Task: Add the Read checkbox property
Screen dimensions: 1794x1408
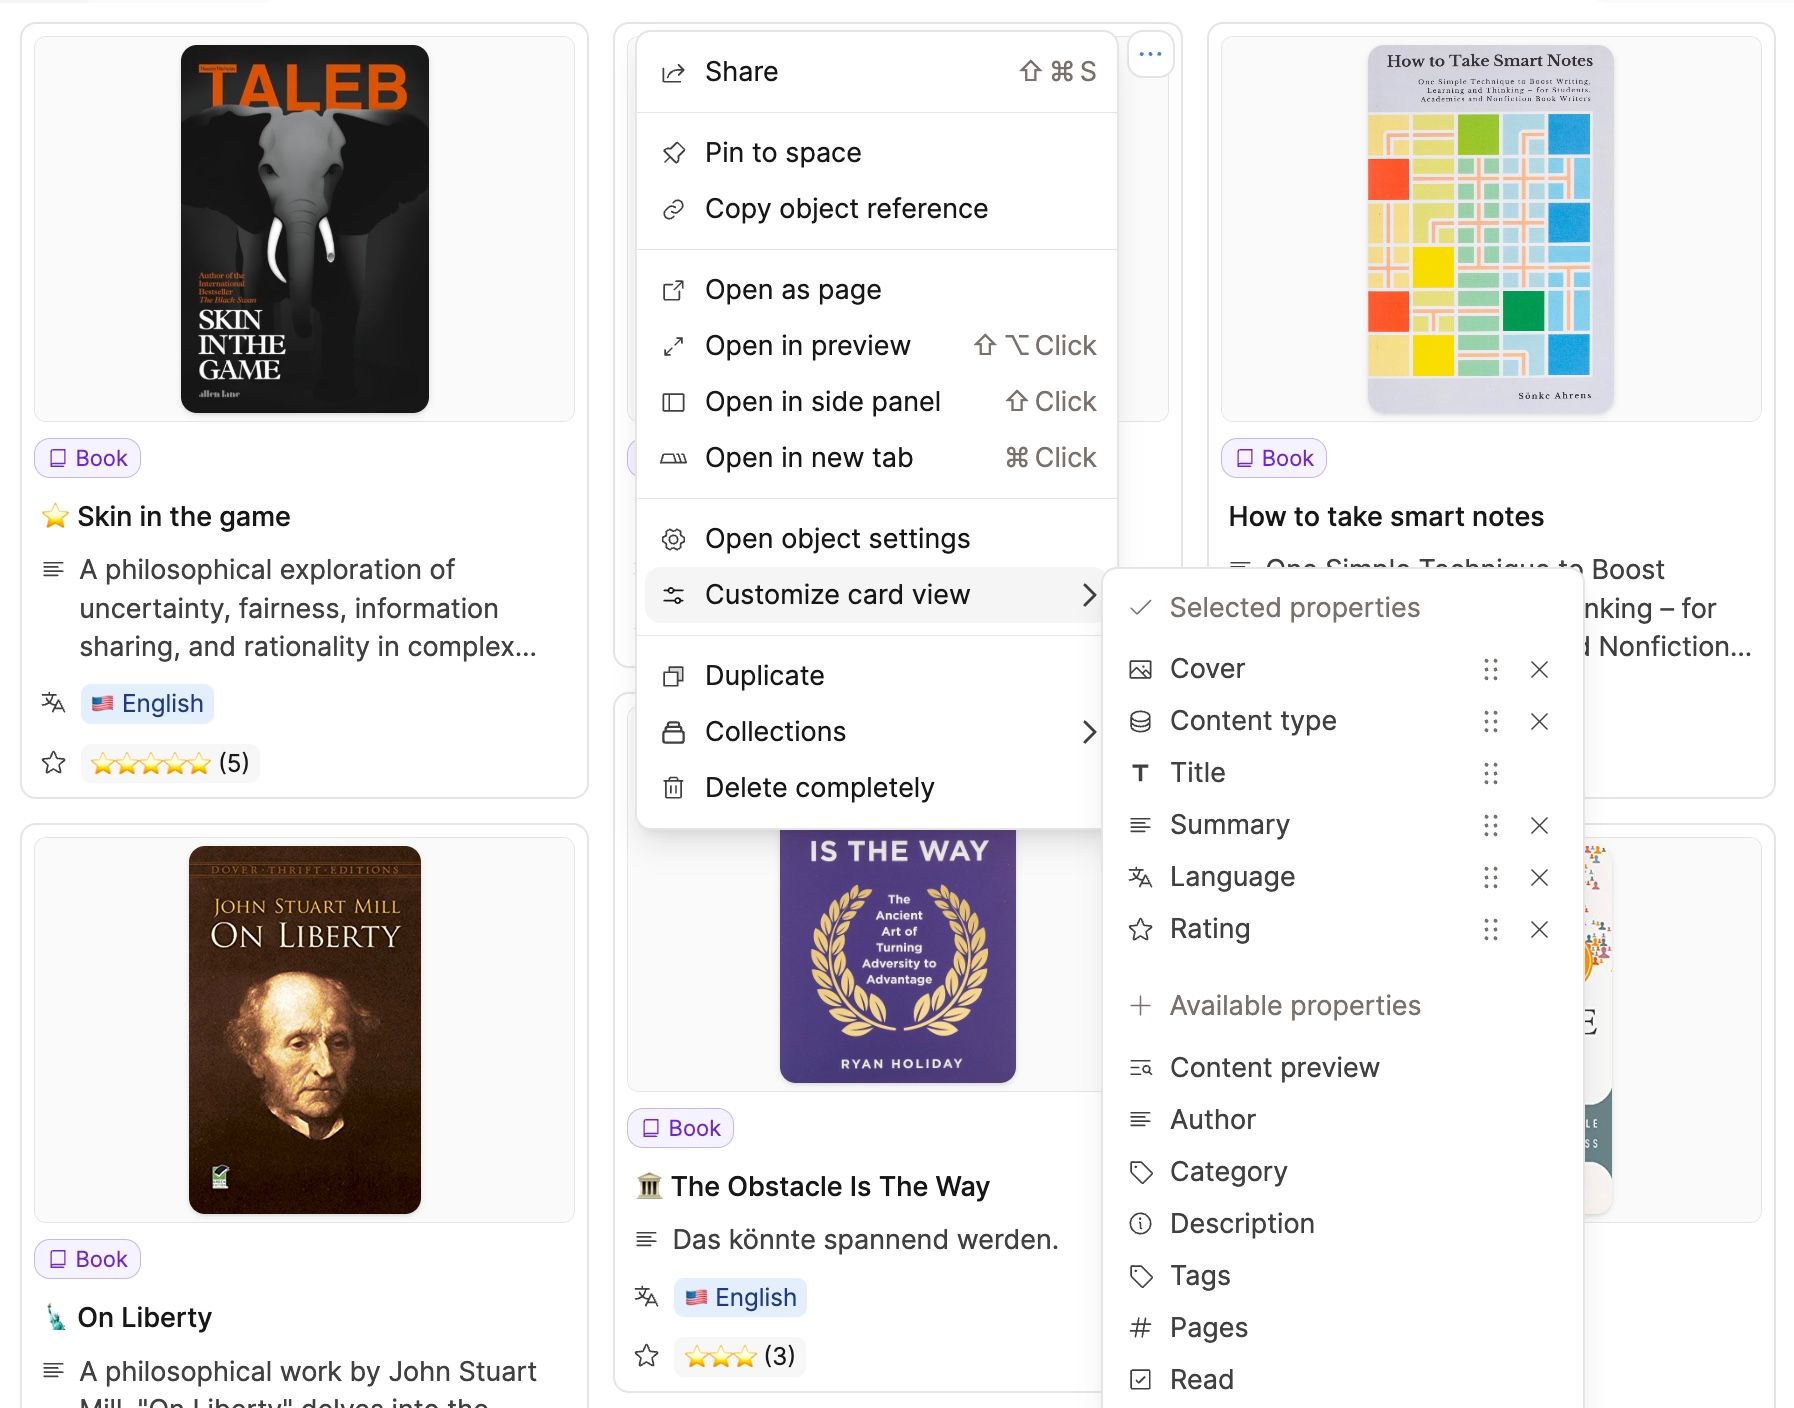Action: pyautogui.click(x=1201, y=1379)
